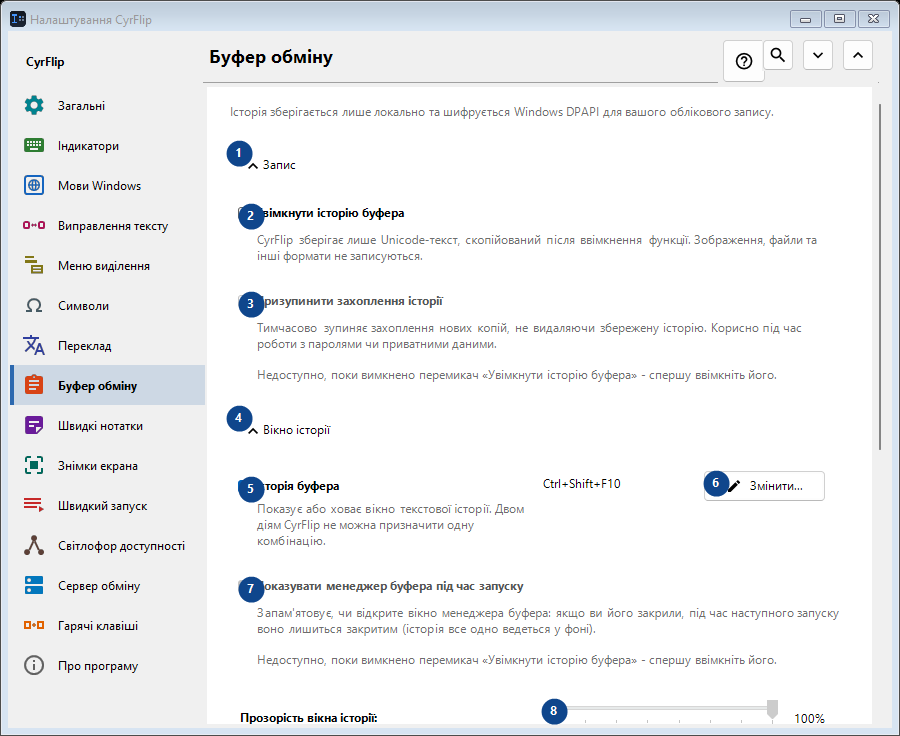Go to the Сервер обміну section
The image size is (900, 736).
[x=108, y=586]
